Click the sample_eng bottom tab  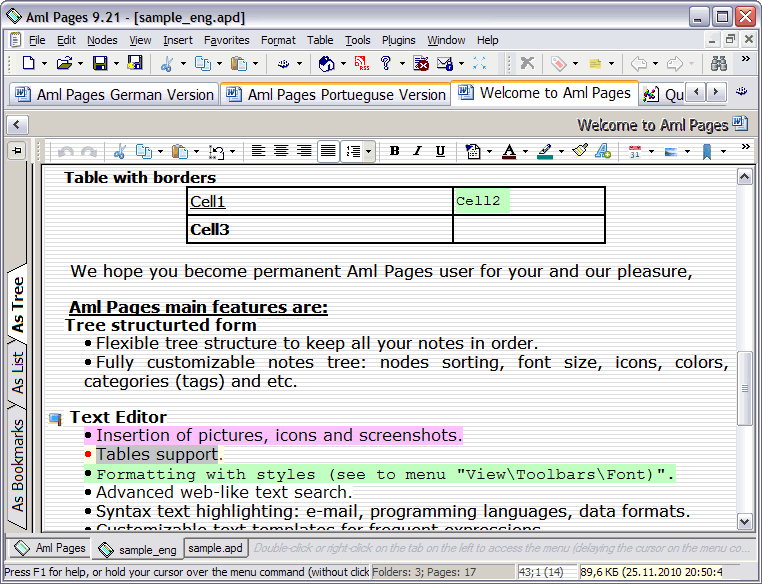coord(138,550)
